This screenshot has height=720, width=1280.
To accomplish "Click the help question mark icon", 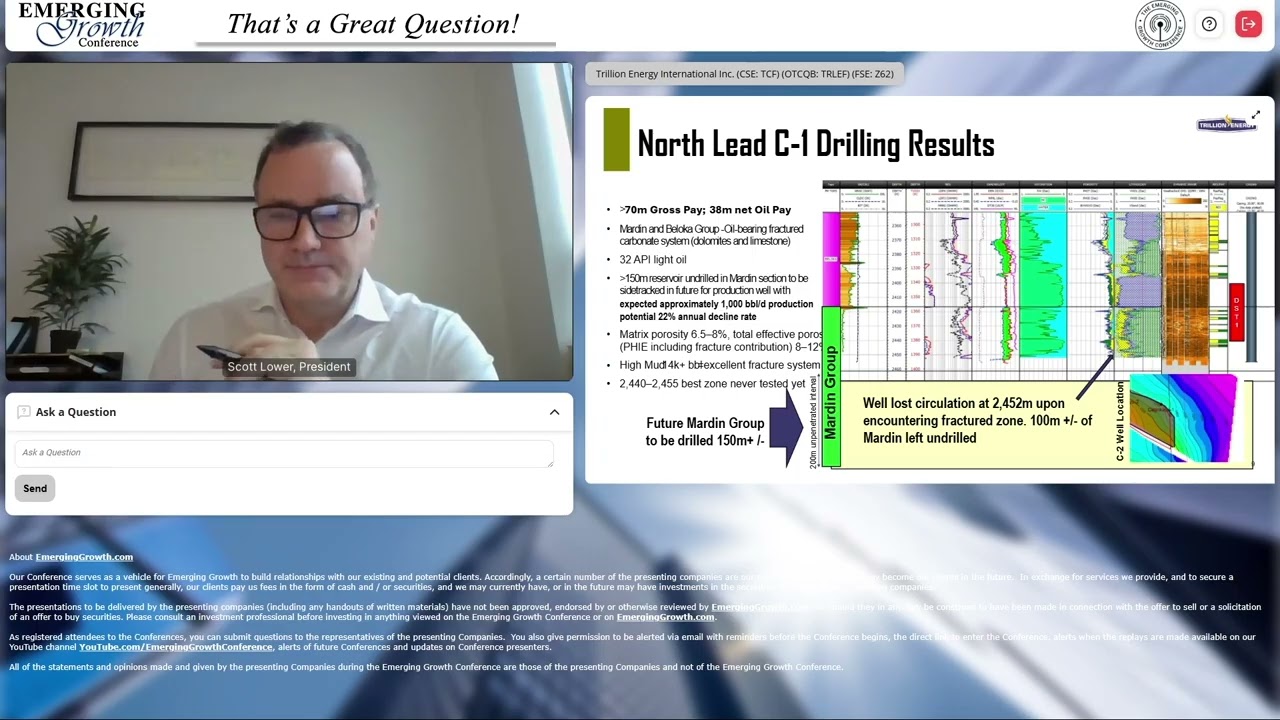I will click(x=1209, y=24).
